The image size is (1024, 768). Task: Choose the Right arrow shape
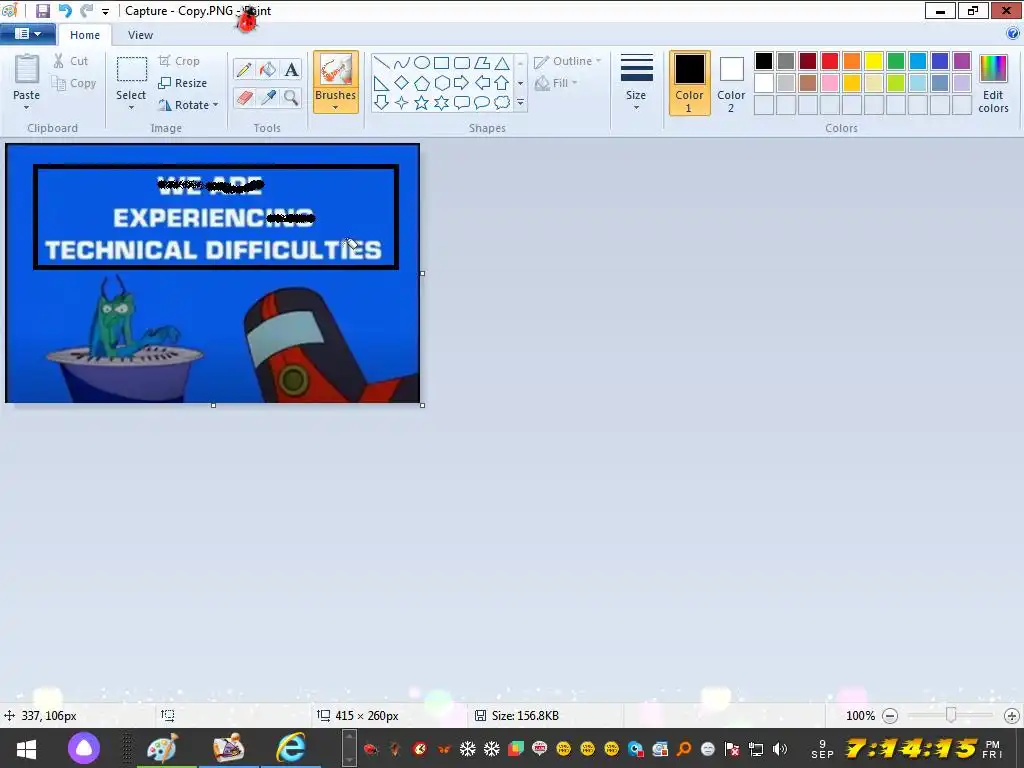click(462, 83)
